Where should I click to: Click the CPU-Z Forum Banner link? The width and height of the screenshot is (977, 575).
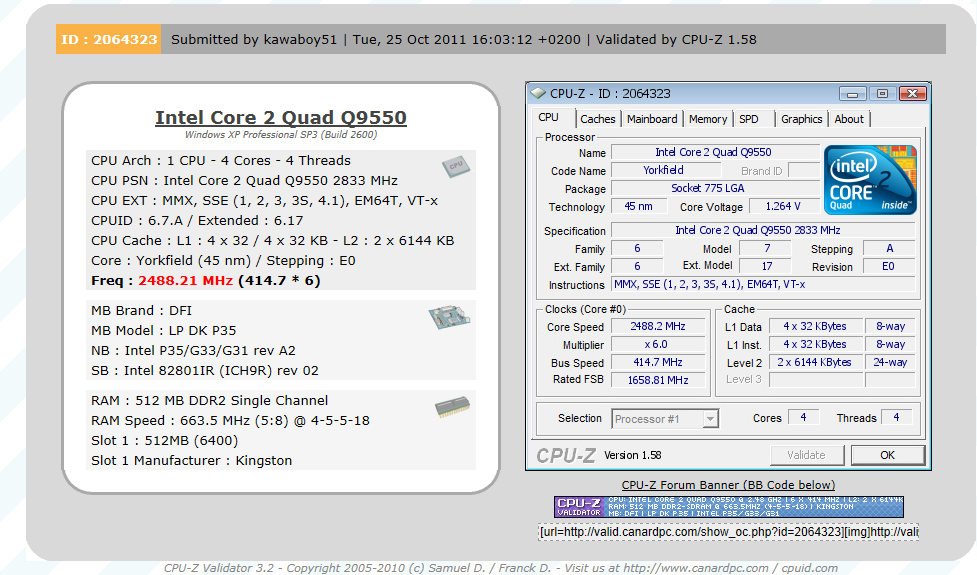coord(728,485)
